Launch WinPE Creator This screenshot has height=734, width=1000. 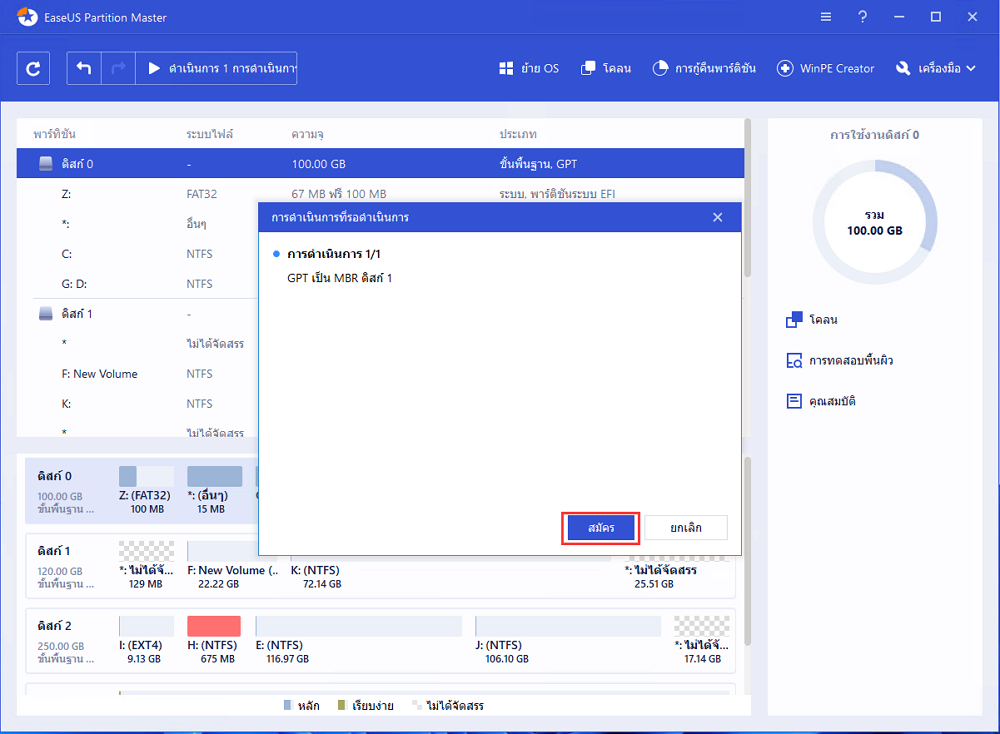click(x=825, y=68)
